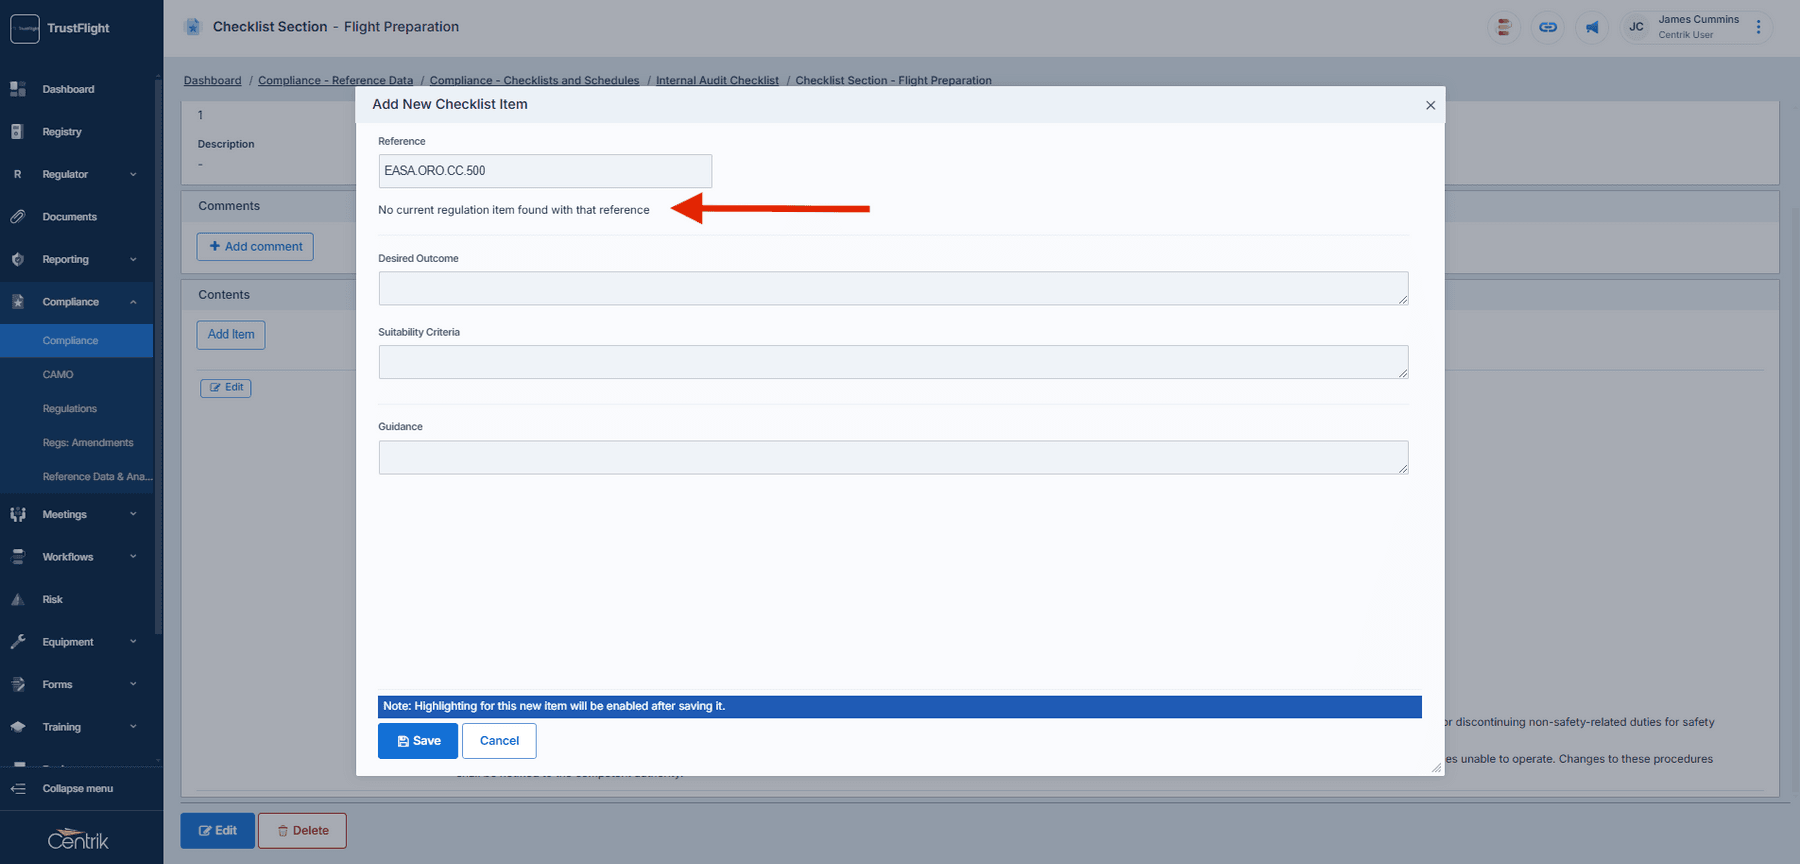This screenshot has height=864, width=1800.
Task: Click the Training graduation cap icon
Action: click(17, 727)
